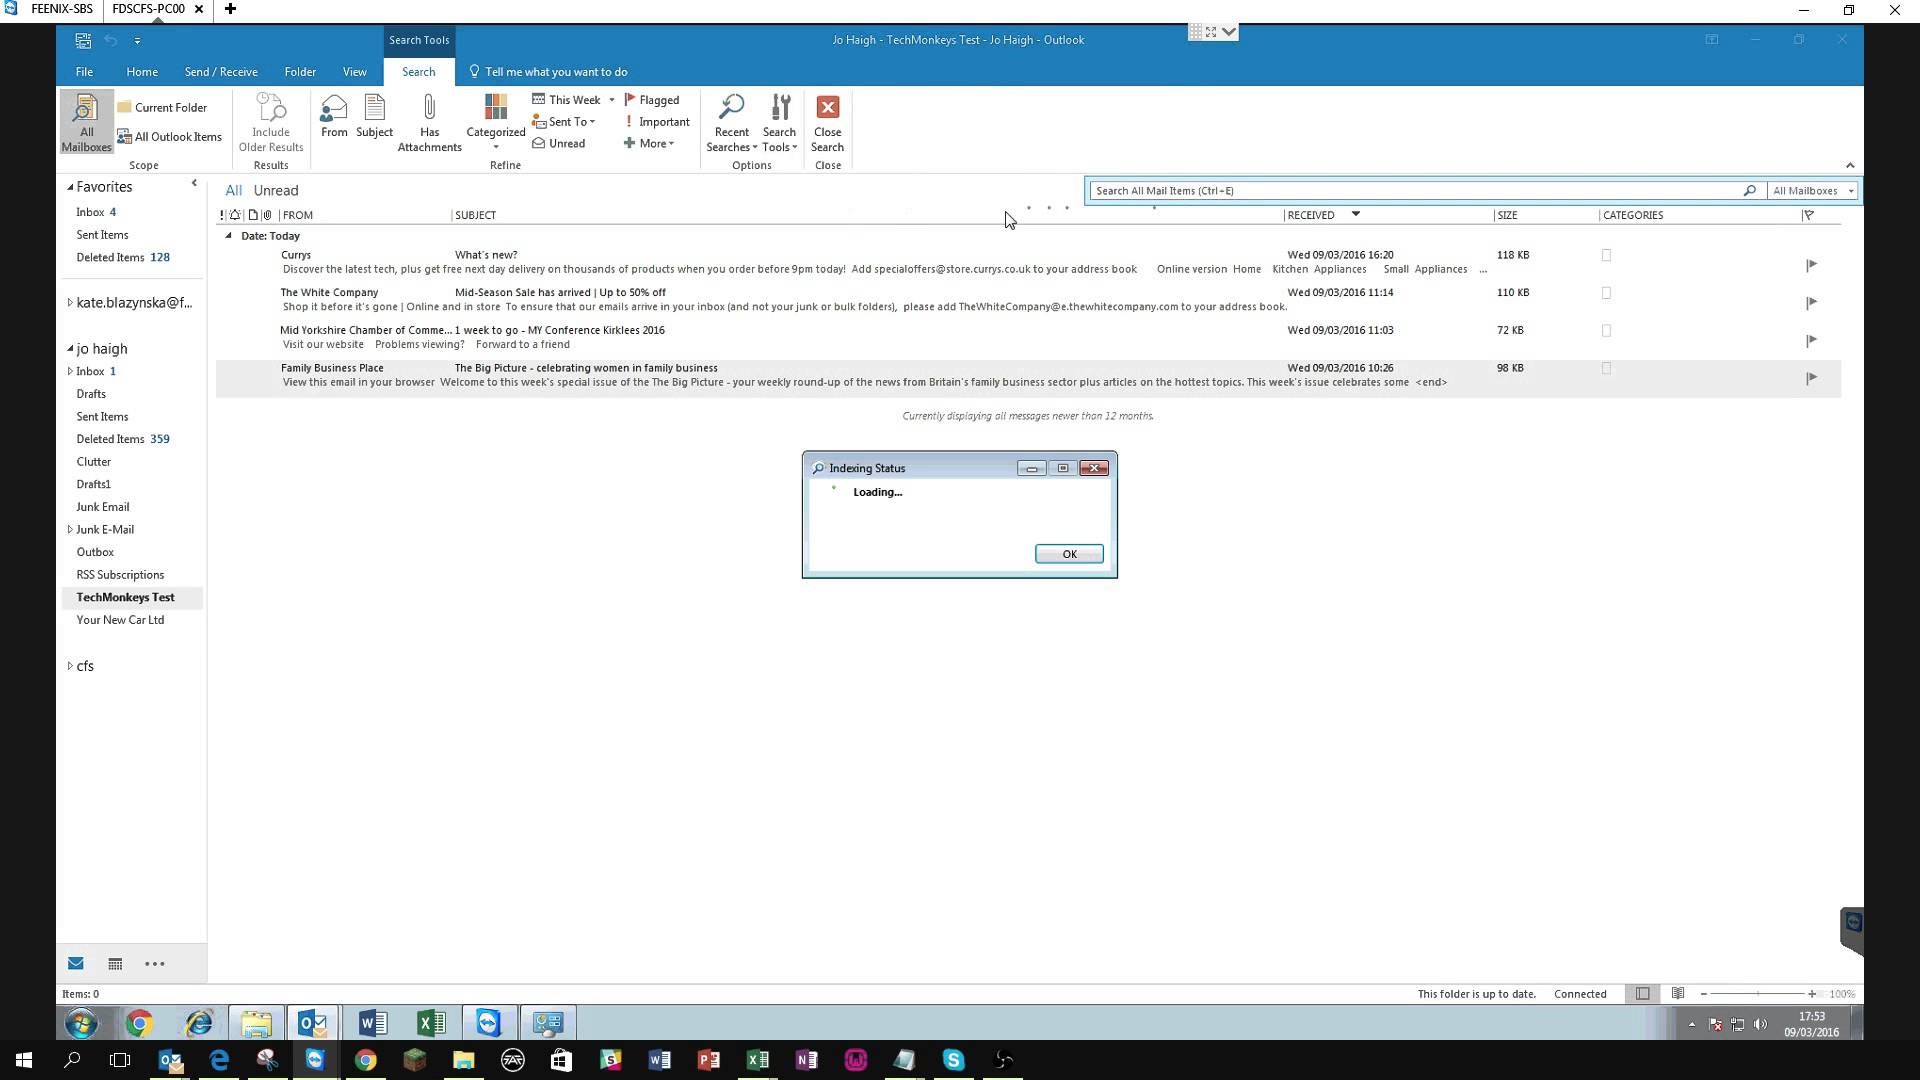This screenshot has height=1080, width=1920.
Task: Switch to the View ribbon tab
Action: coord(355,71)
